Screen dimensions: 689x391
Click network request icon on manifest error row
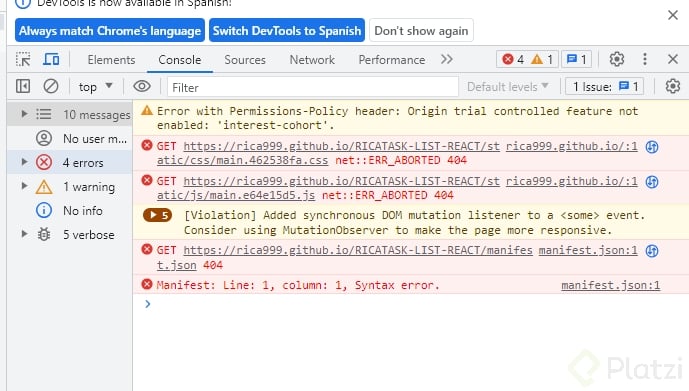[x=652, y=251]
